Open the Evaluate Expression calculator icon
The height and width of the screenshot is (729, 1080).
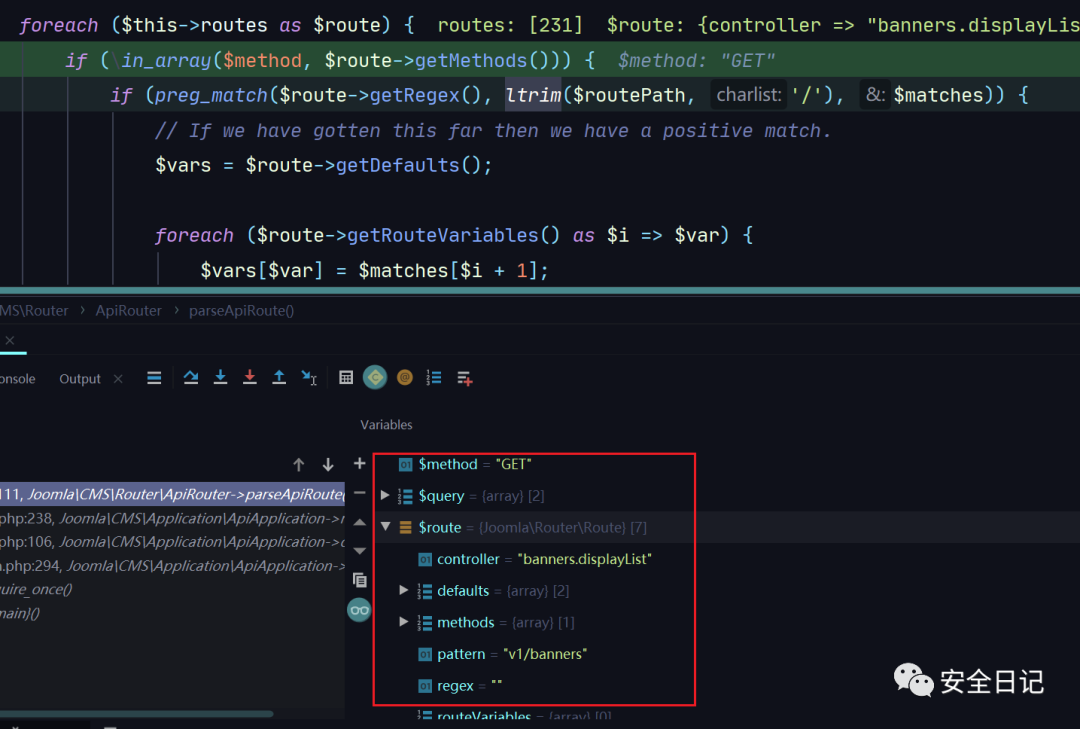346,377
